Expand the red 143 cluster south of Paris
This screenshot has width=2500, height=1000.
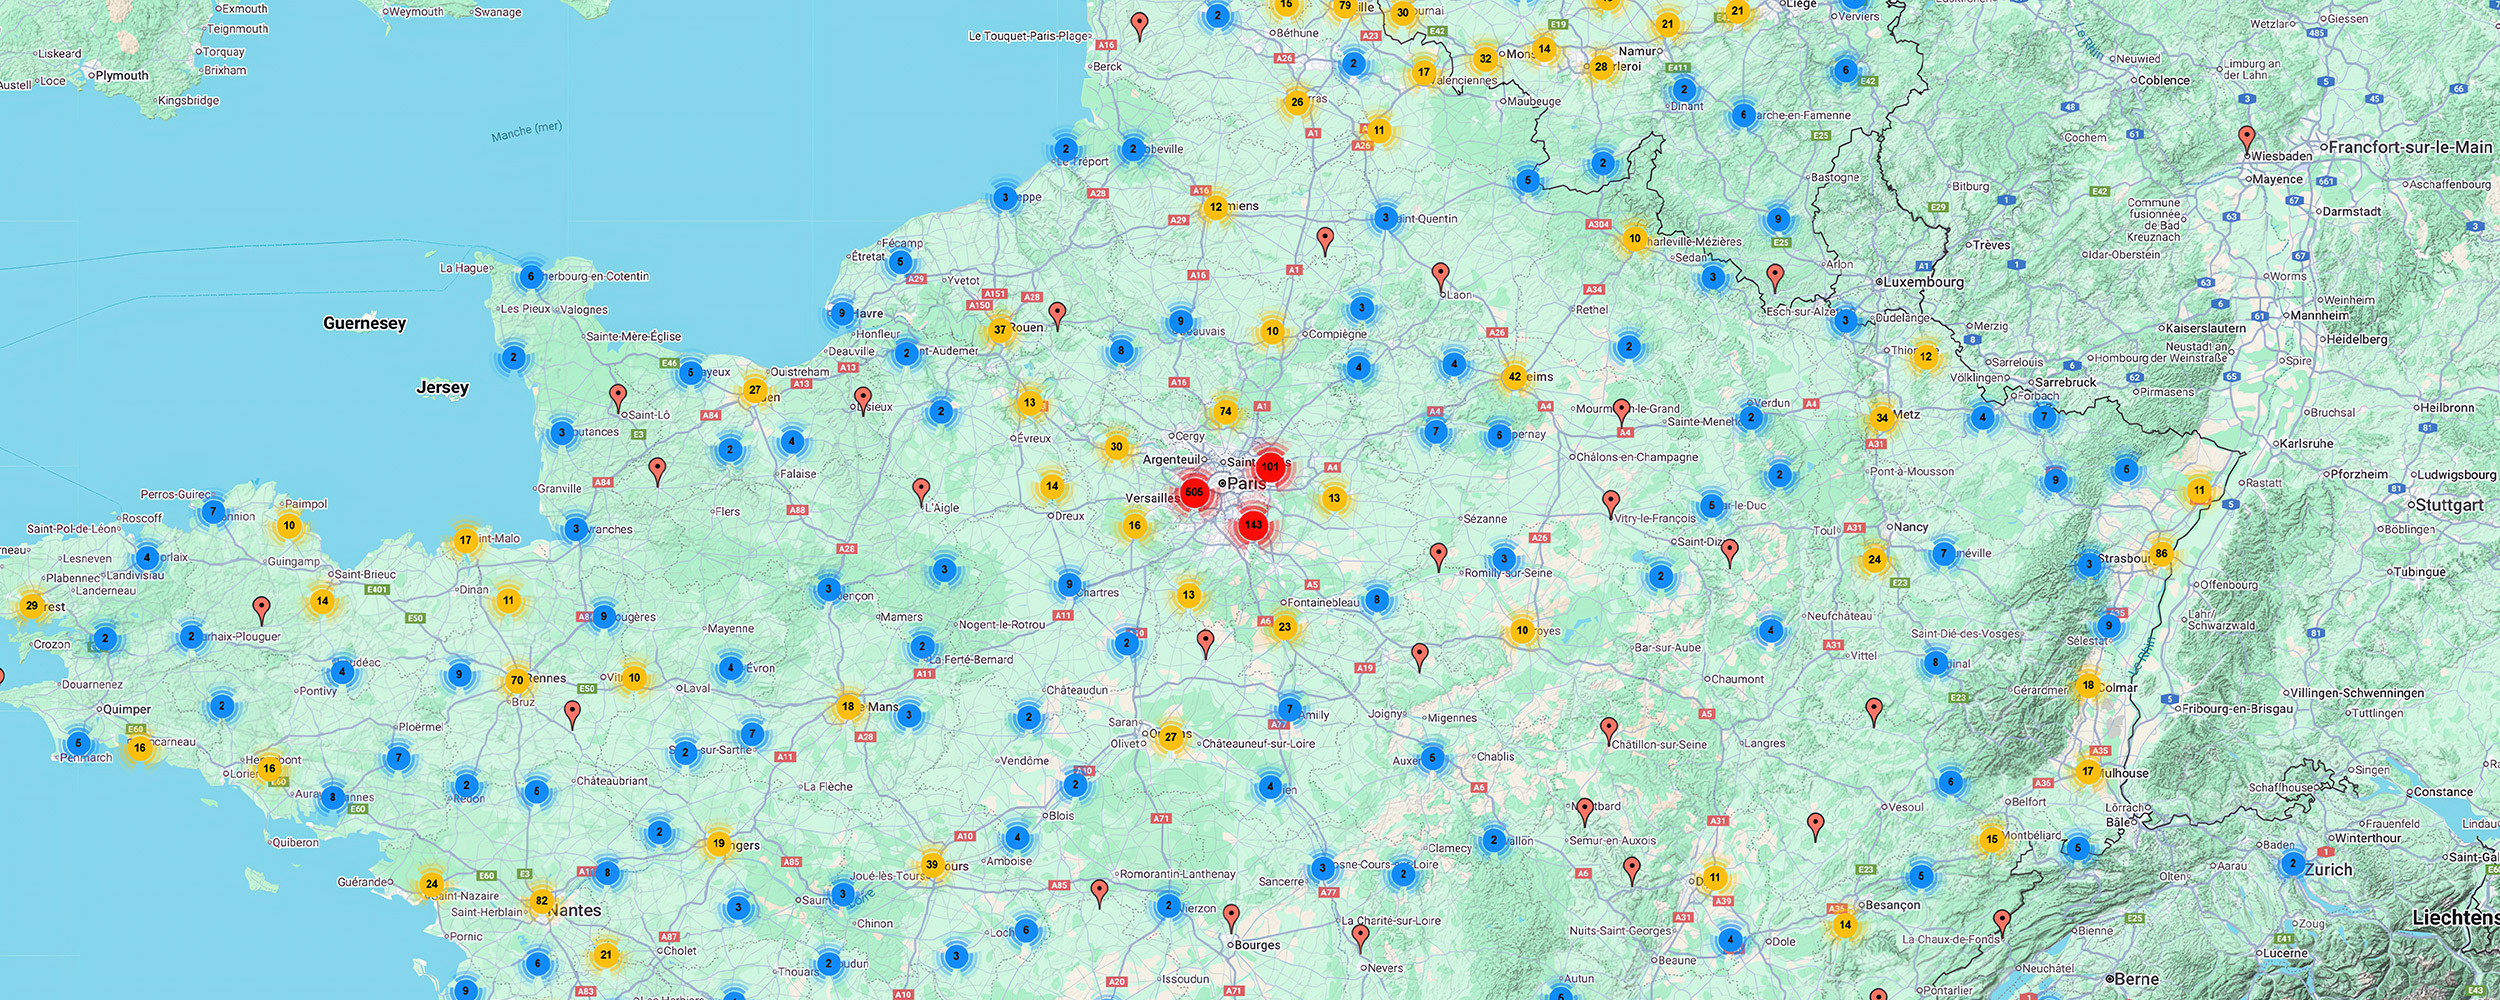1253,524
